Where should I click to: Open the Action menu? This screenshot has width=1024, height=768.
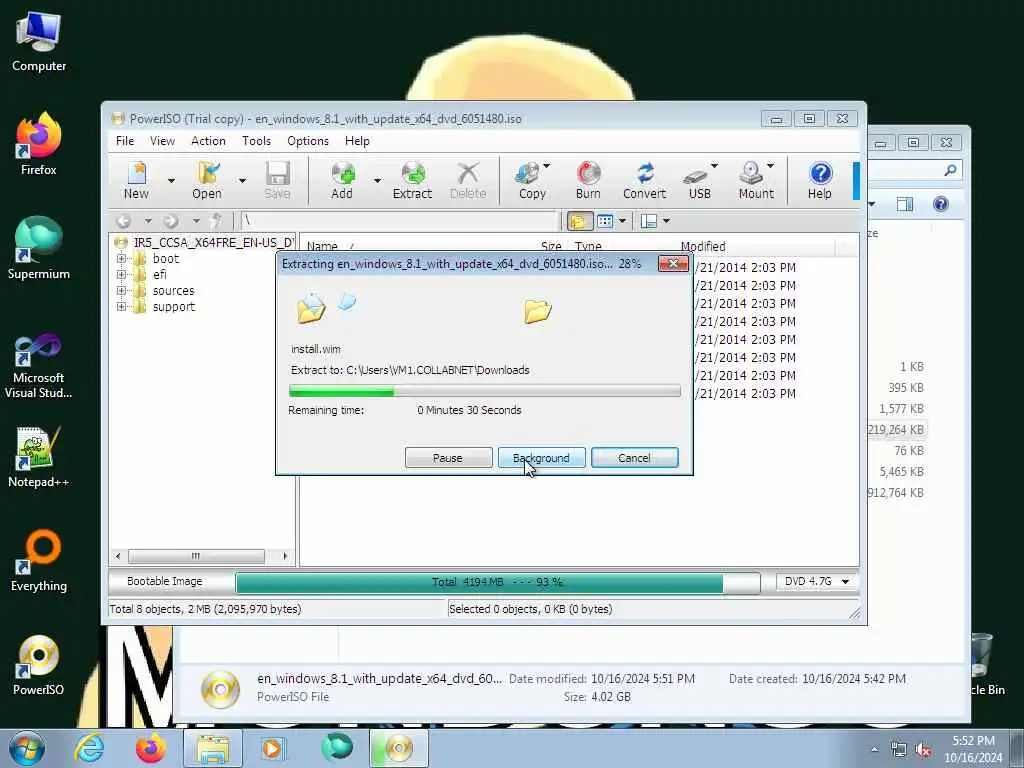click(x=208, y=141)
